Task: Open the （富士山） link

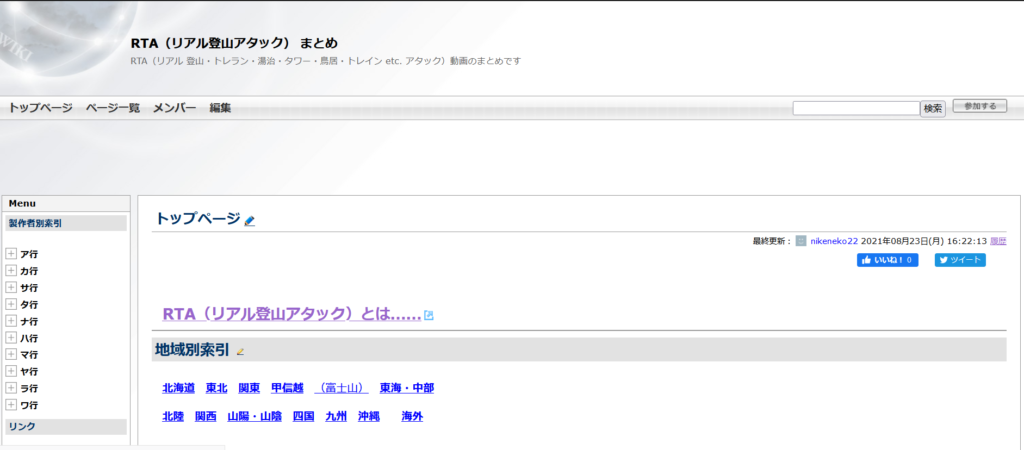Action: coord(342,389)
